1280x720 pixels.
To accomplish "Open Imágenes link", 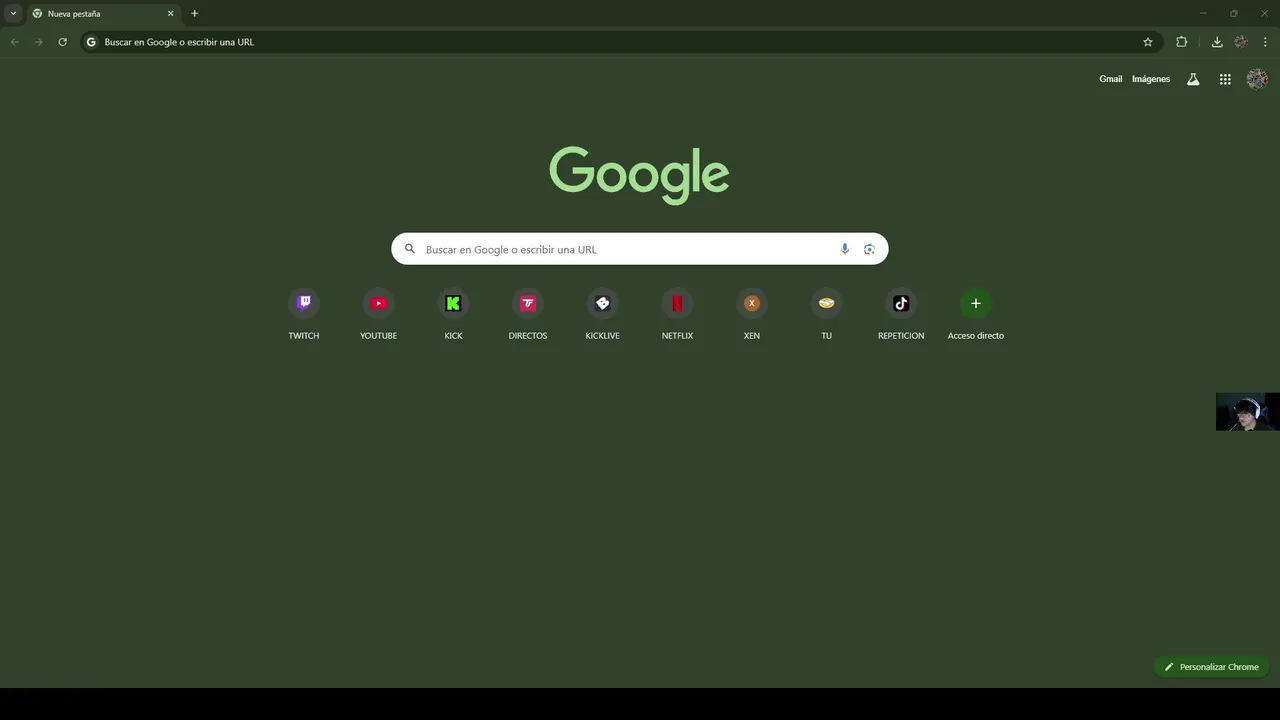I will tap(1151, 79).
